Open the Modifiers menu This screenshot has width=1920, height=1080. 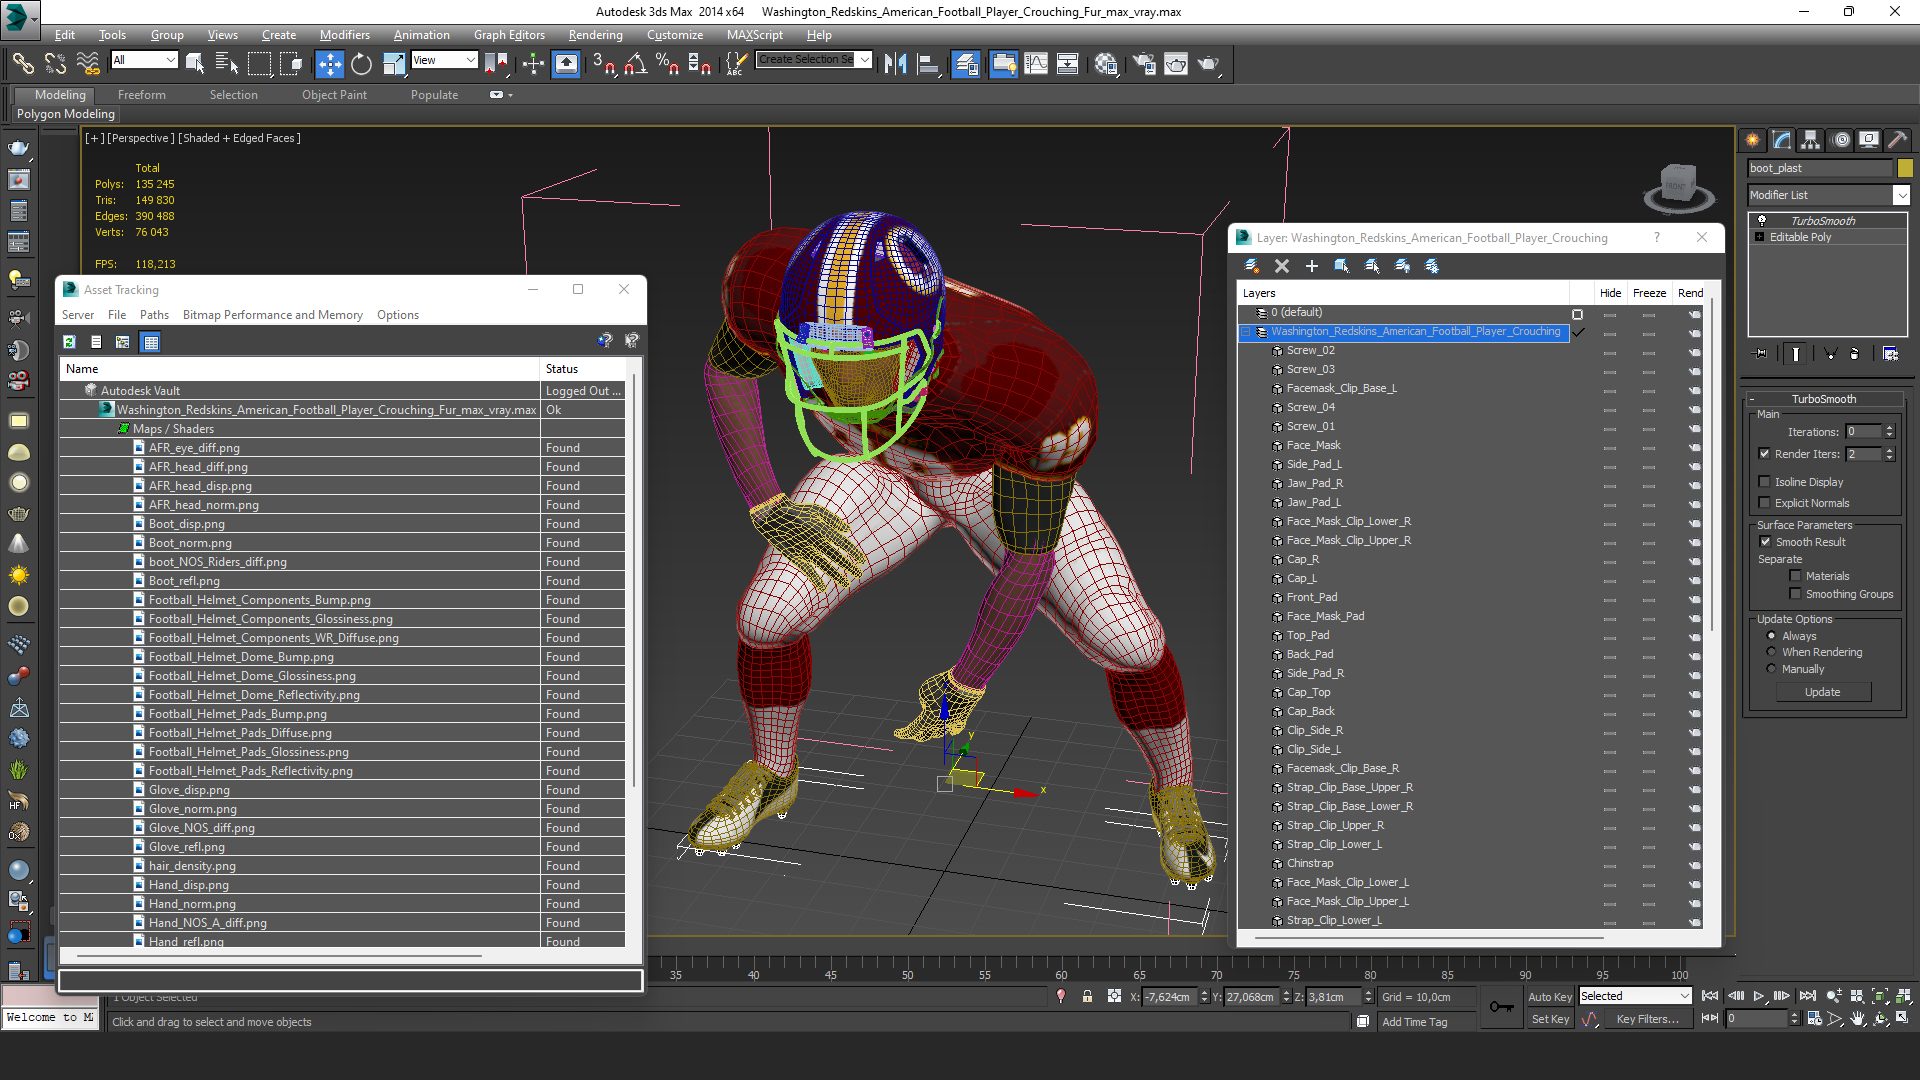pyautogui.click(x=344, y=35)
